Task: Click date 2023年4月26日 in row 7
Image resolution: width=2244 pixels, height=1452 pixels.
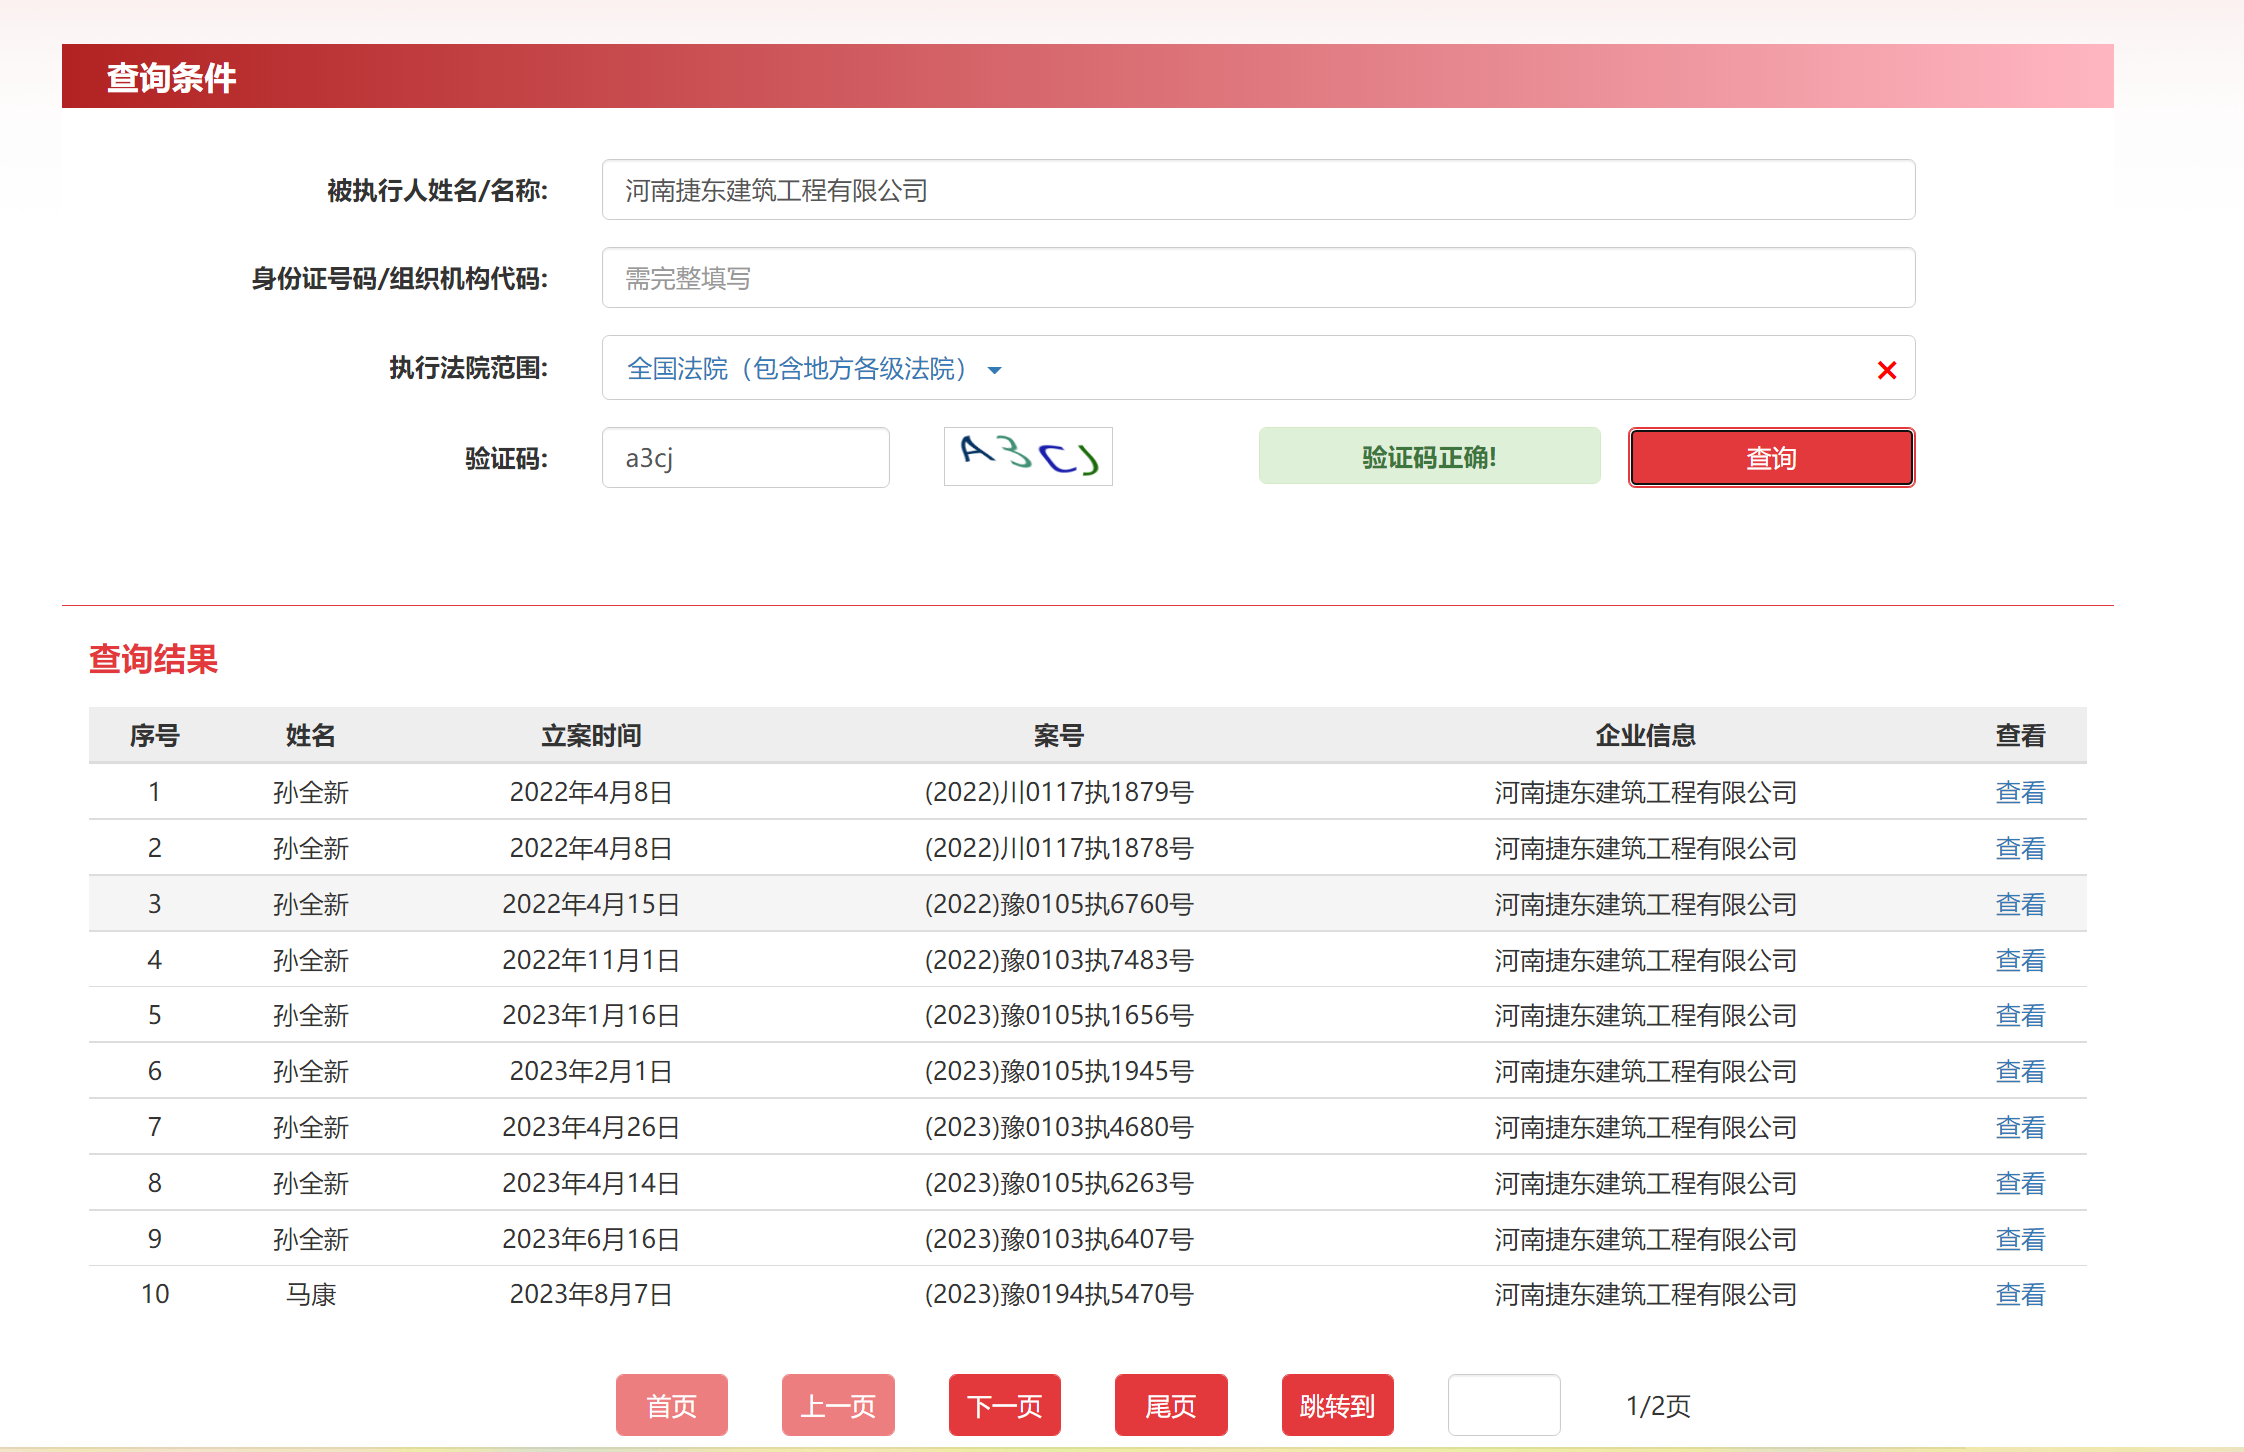Action: click(x=591, y=1128)
